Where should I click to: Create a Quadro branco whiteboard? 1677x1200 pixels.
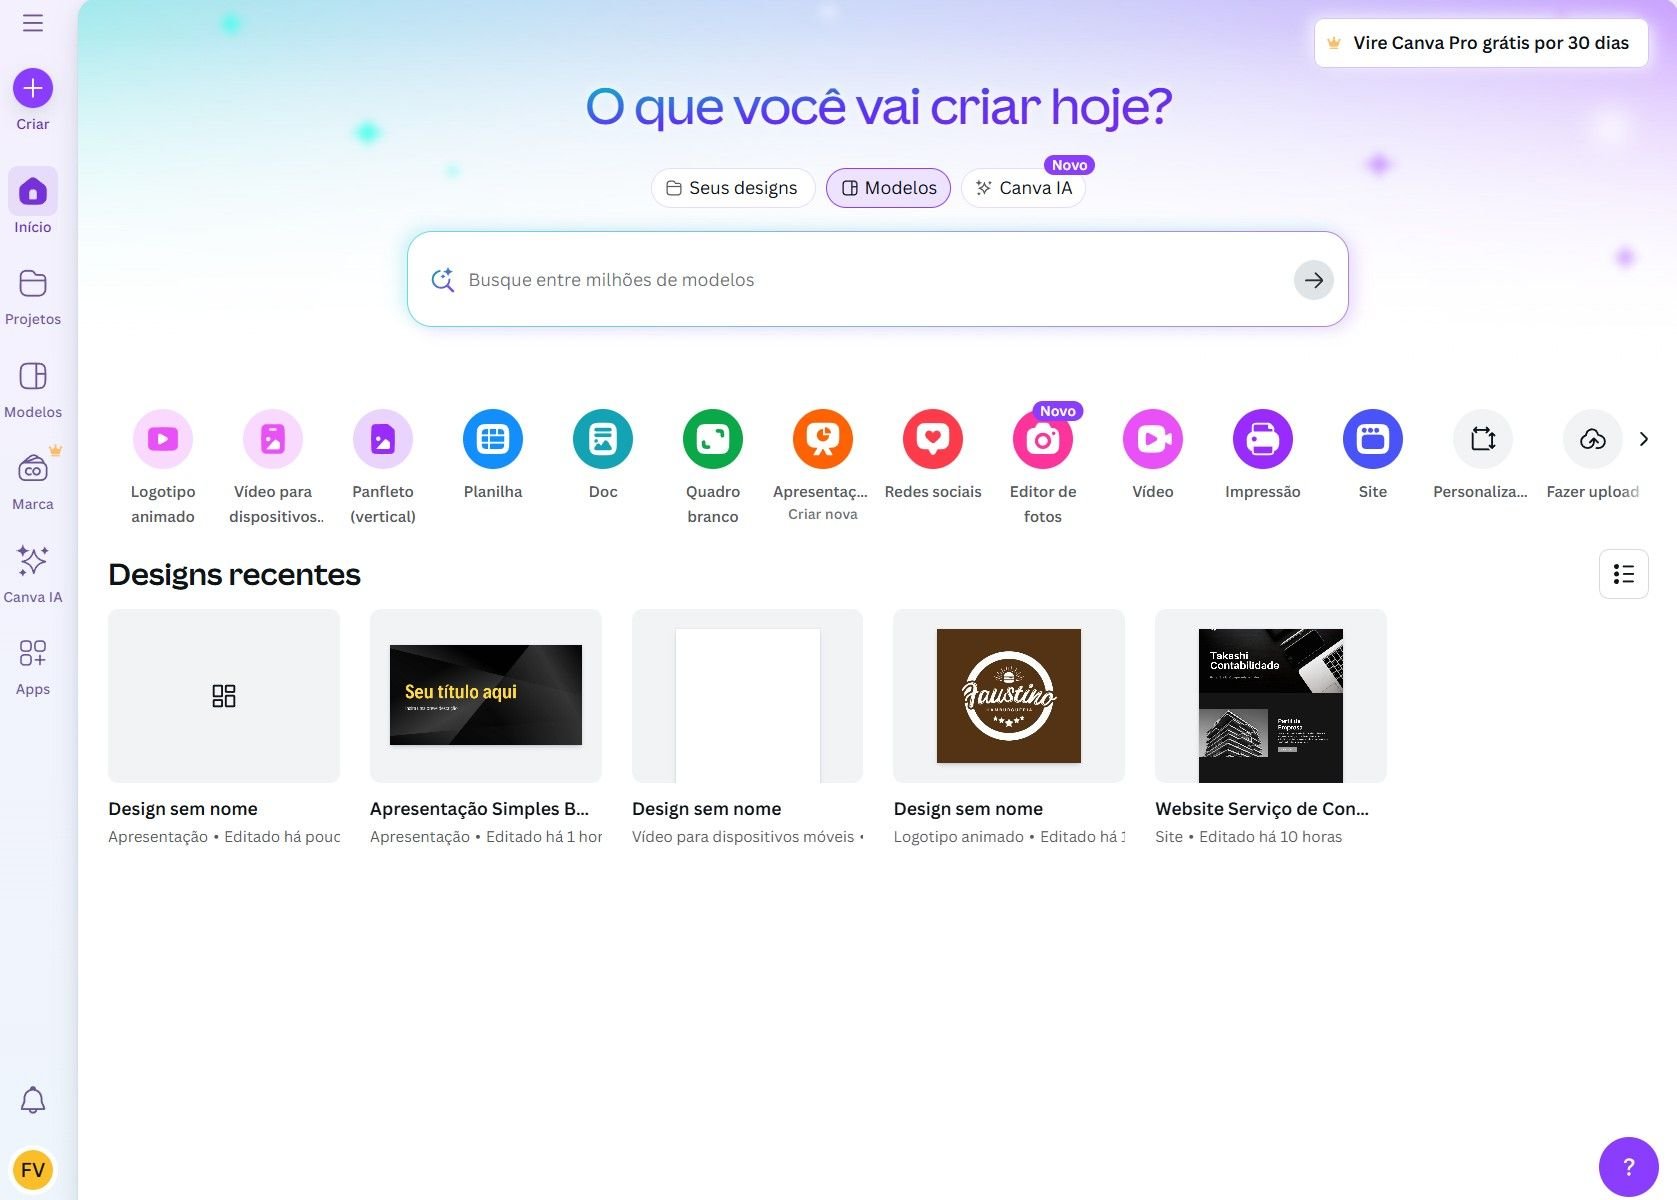pos(713,439)
